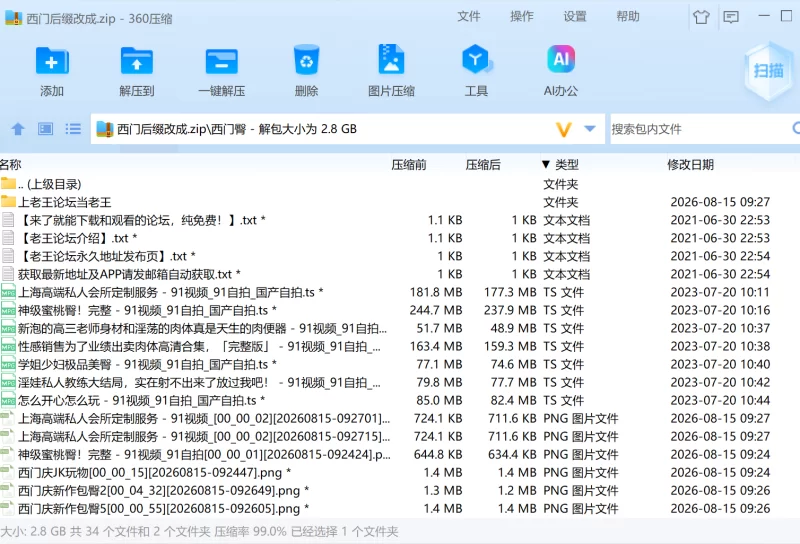Click the 删除 recycle-bin icon

pyautogui.click(x=306, y=60)
